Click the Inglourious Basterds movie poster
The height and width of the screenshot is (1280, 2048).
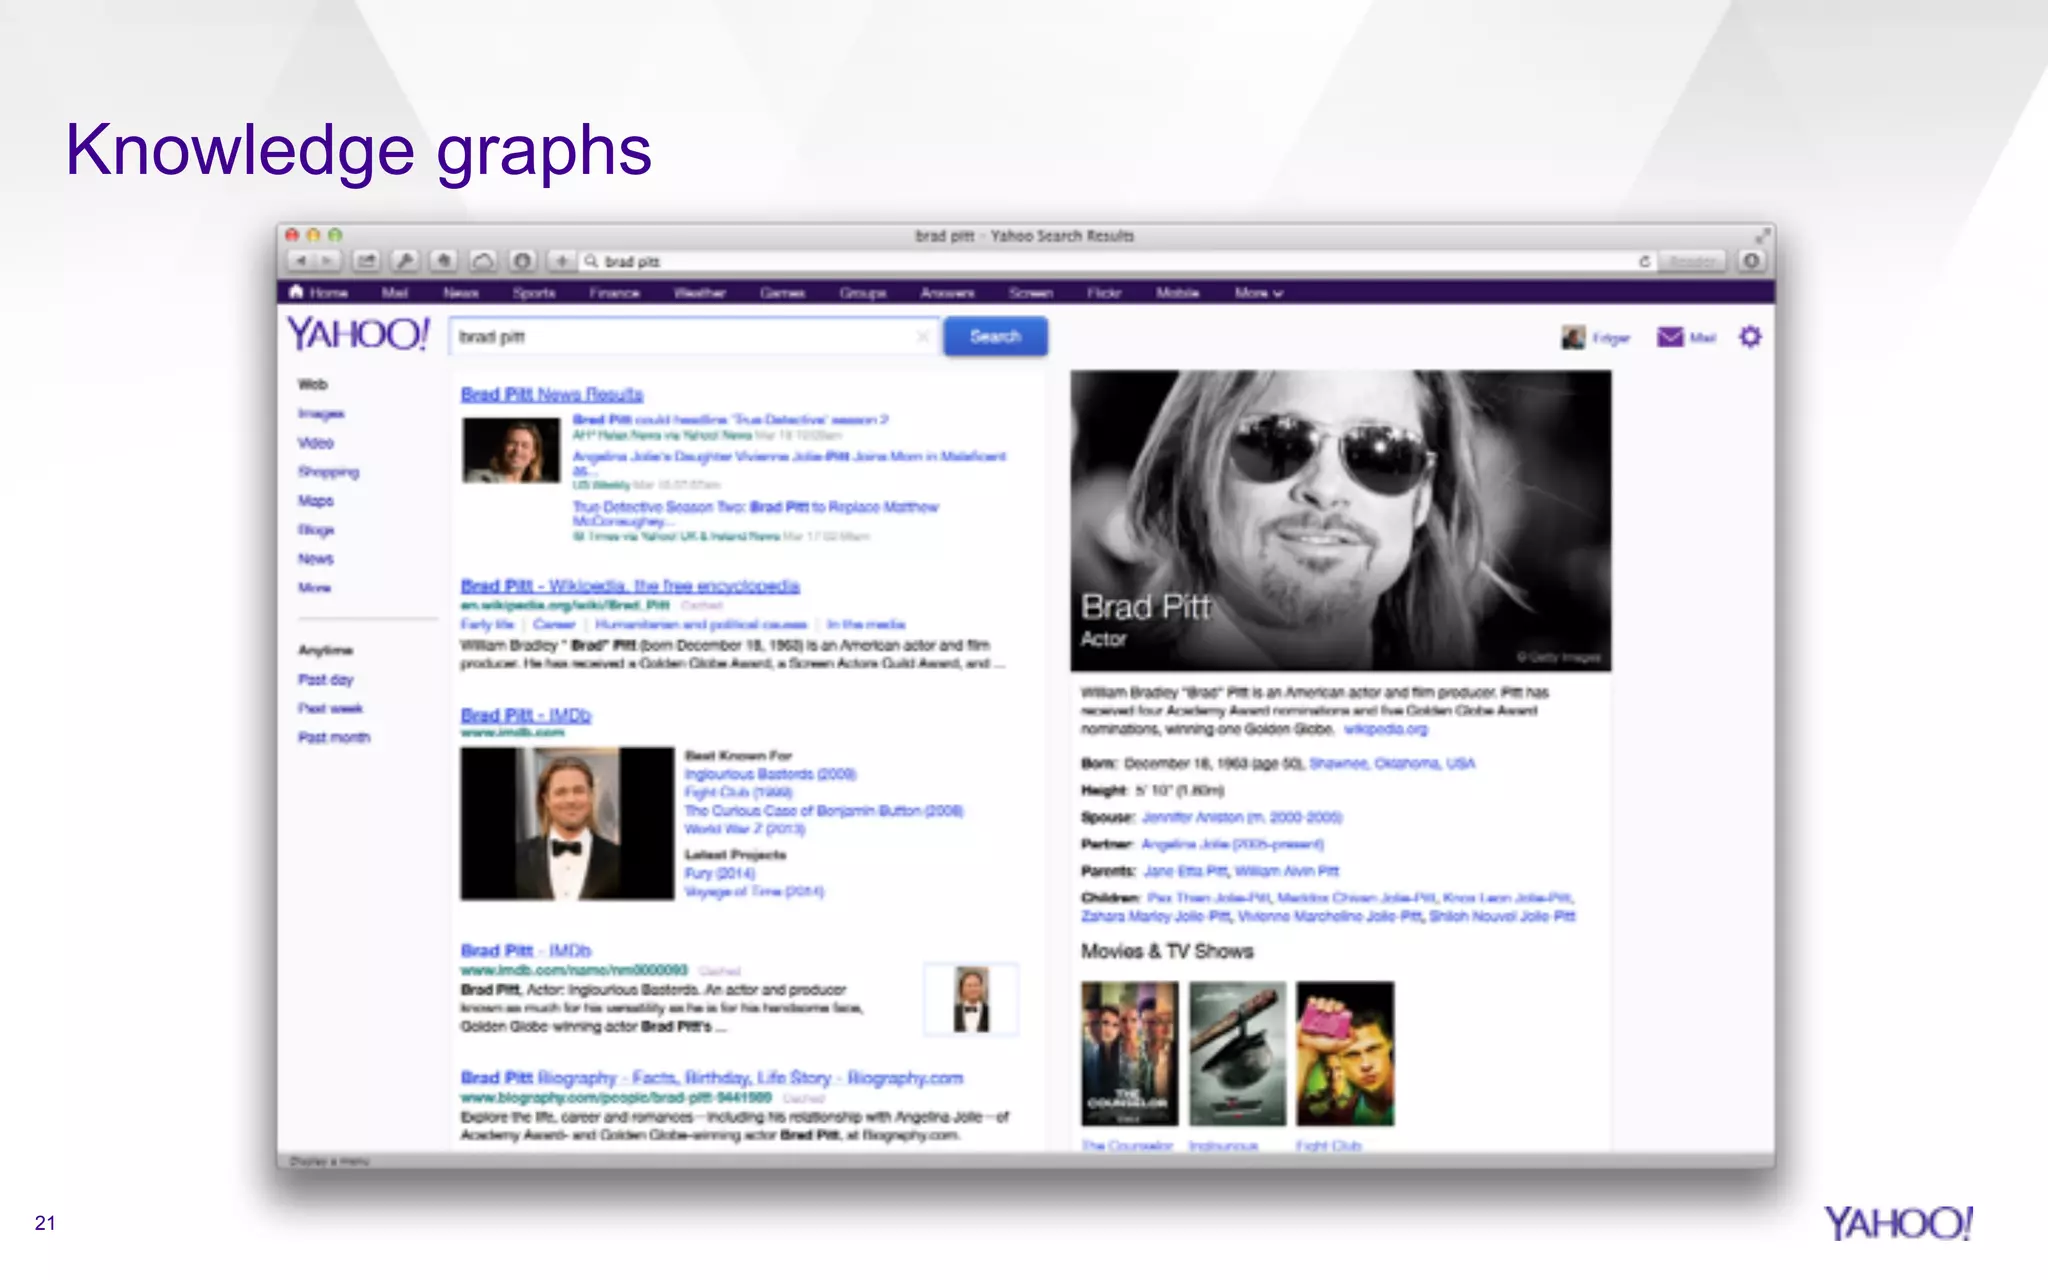coord(1238,1054)
